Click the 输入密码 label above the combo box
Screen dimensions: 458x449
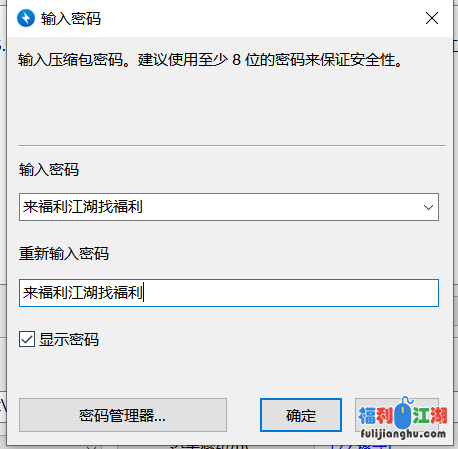click(49, 169)
